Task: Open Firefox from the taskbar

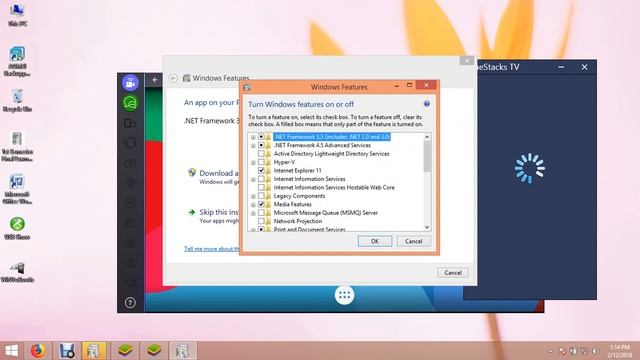Action: pos(38,351)
